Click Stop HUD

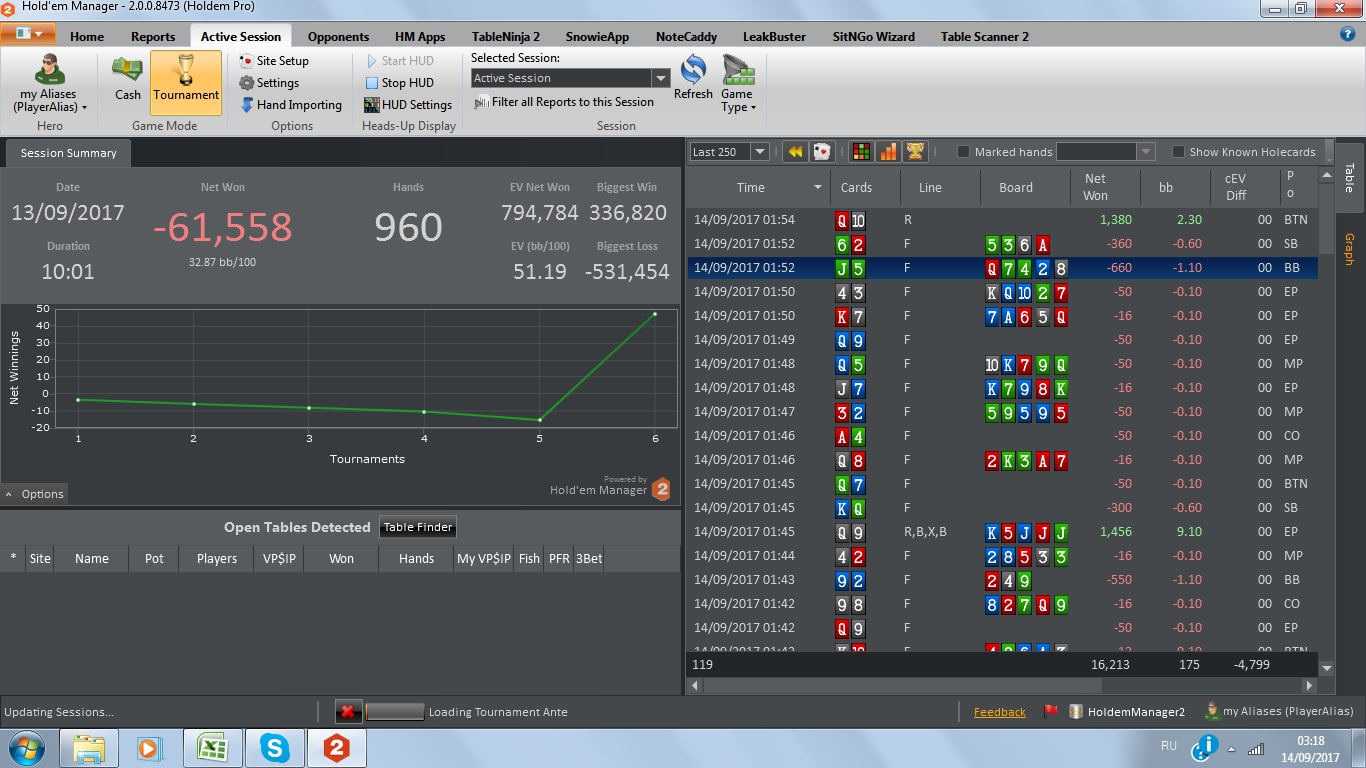coord(399,83)
